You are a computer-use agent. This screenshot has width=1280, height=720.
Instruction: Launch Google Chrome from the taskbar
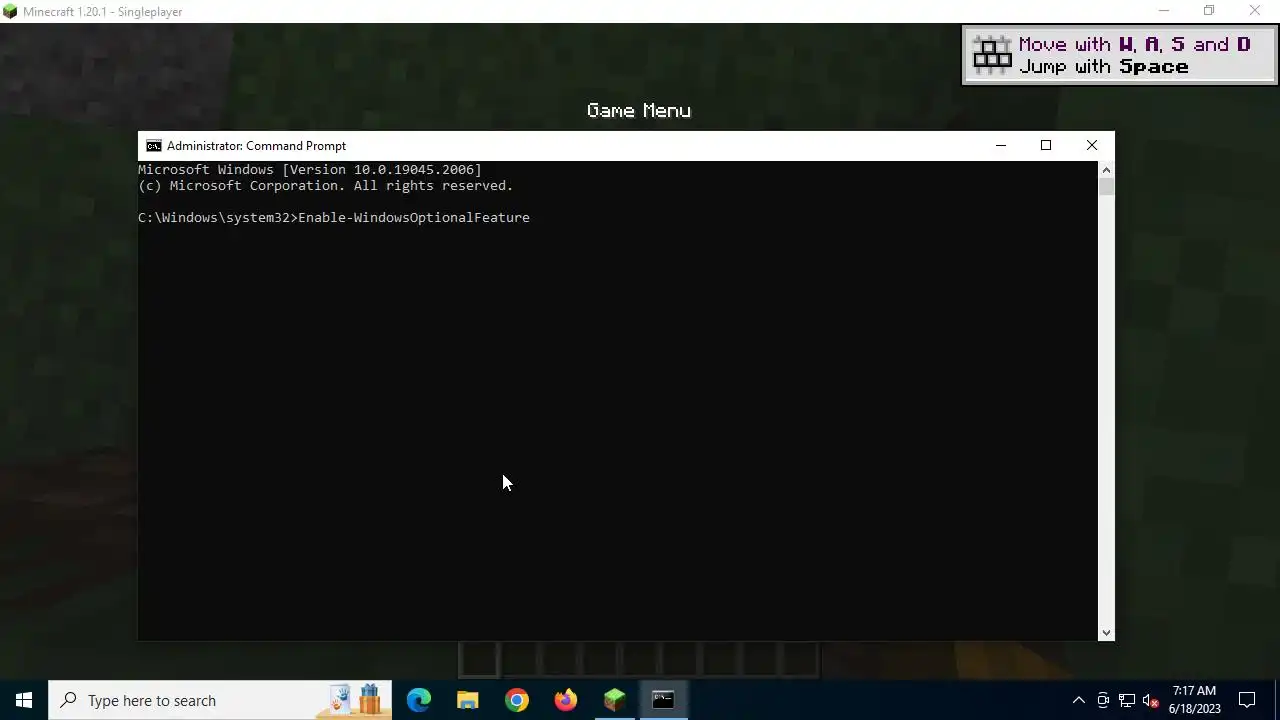coord(517,700)
